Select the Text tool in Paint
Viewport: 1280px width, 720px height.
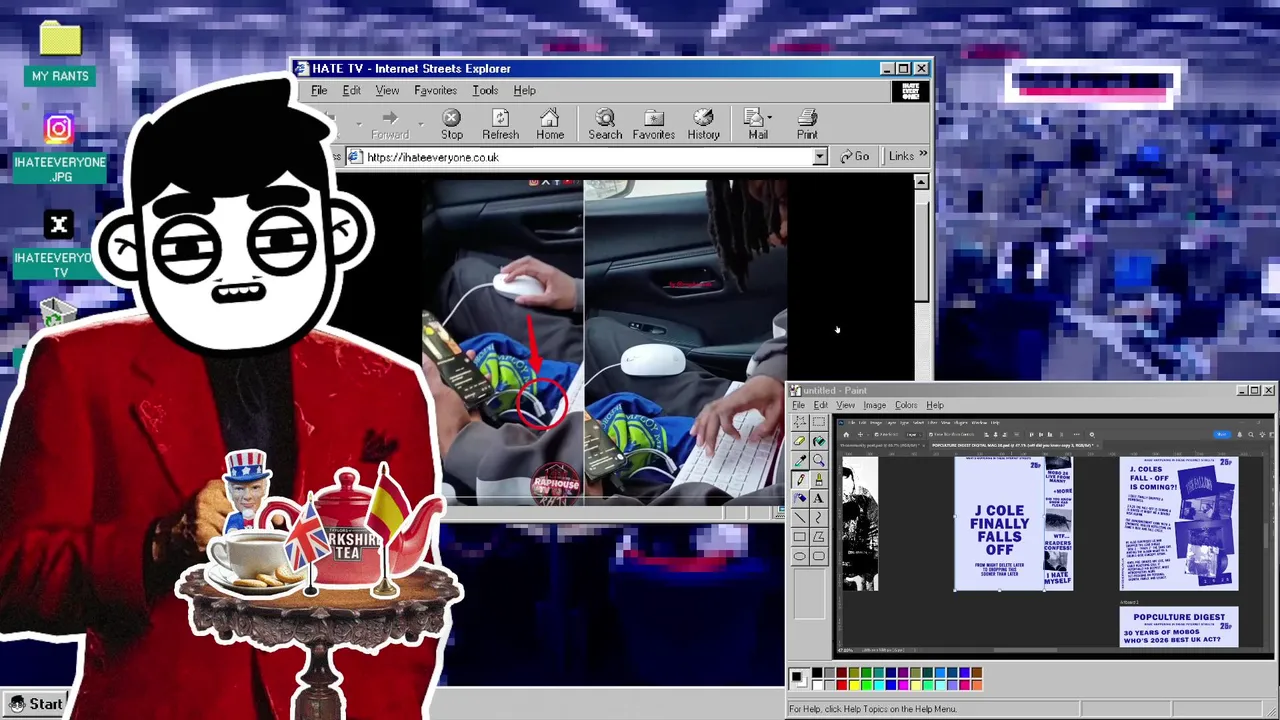click(x=818, y=498)
